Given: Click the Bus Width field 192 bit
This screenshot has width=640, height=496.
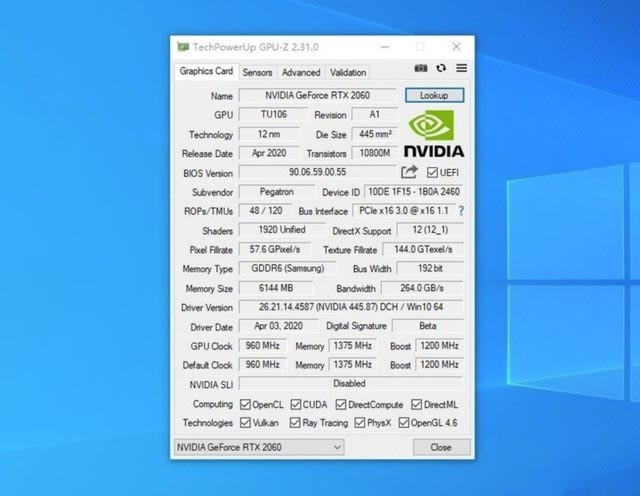Looking at the screenshot, I should [x=430, y=268].
